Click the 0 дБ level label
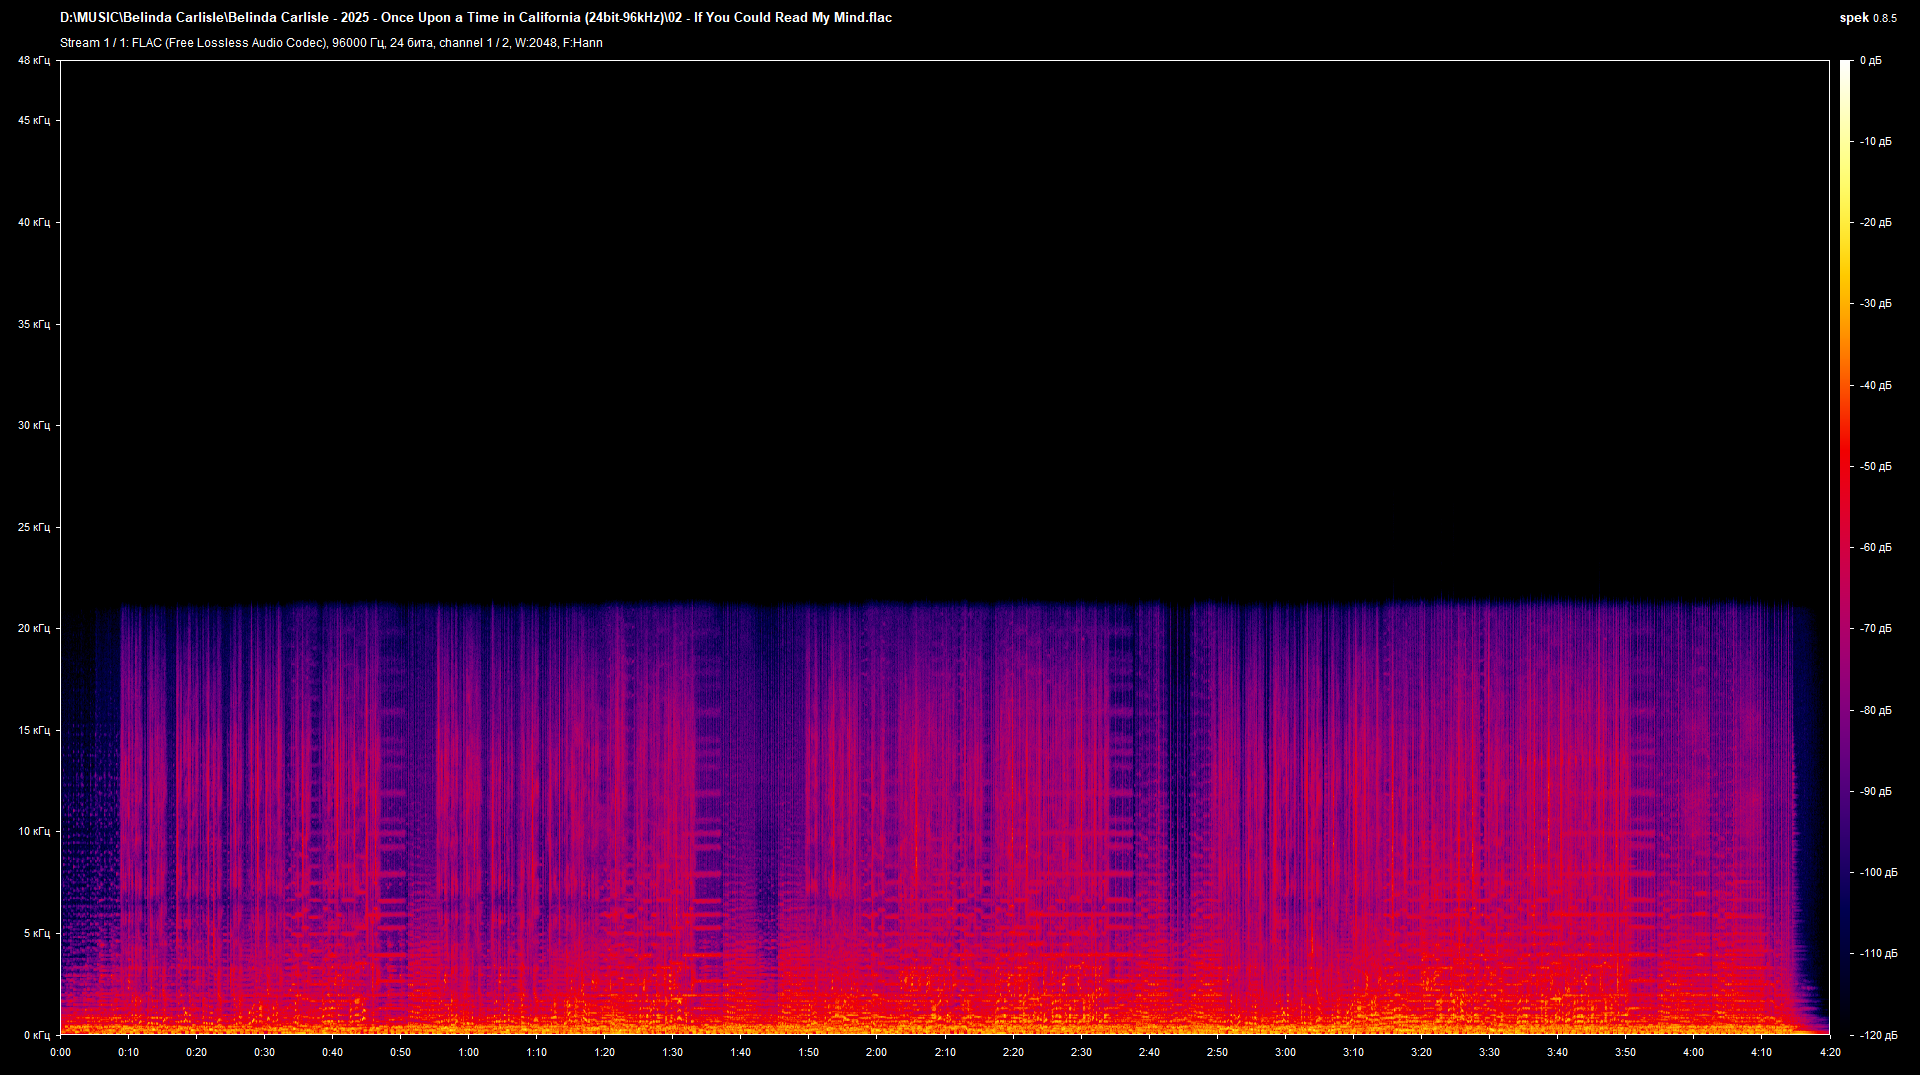The width and height of the screenshot is (1920, 1075). tap(1870, 61)
